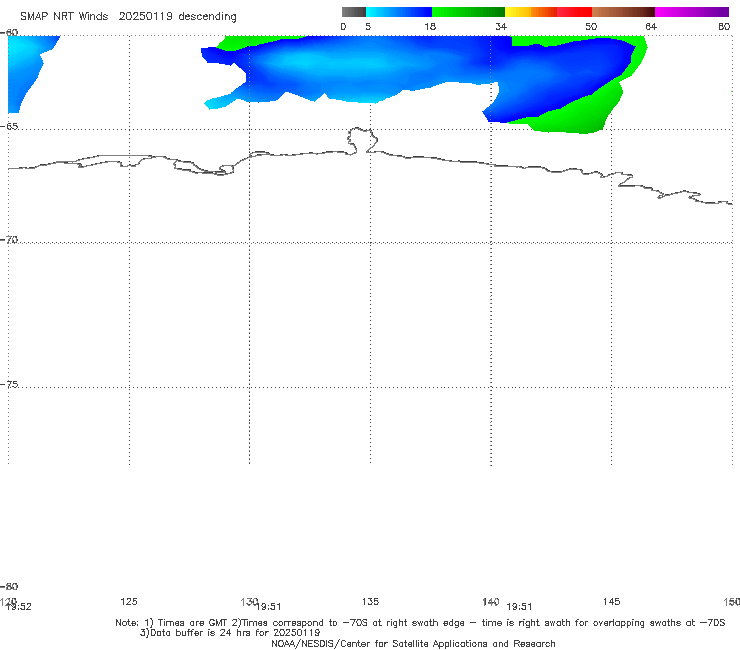The width and height of the screenshot is (740, 650).
Task: Click the green segment of the wind color bar
Action: (468, 12)
